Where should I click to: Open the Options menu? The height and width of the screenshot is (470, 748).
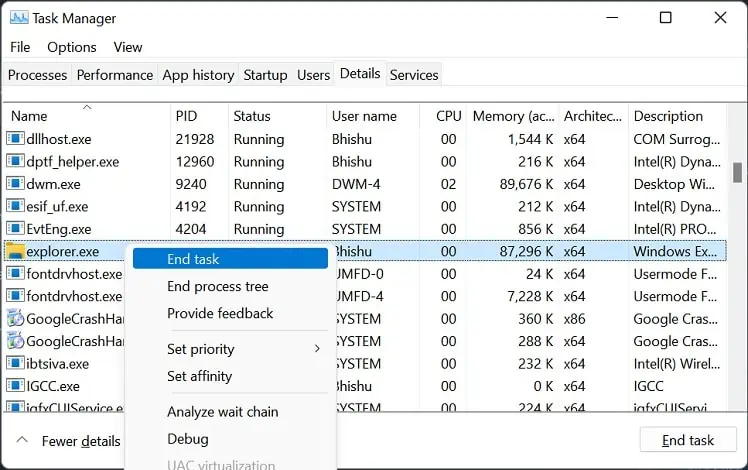coord(72,47)
